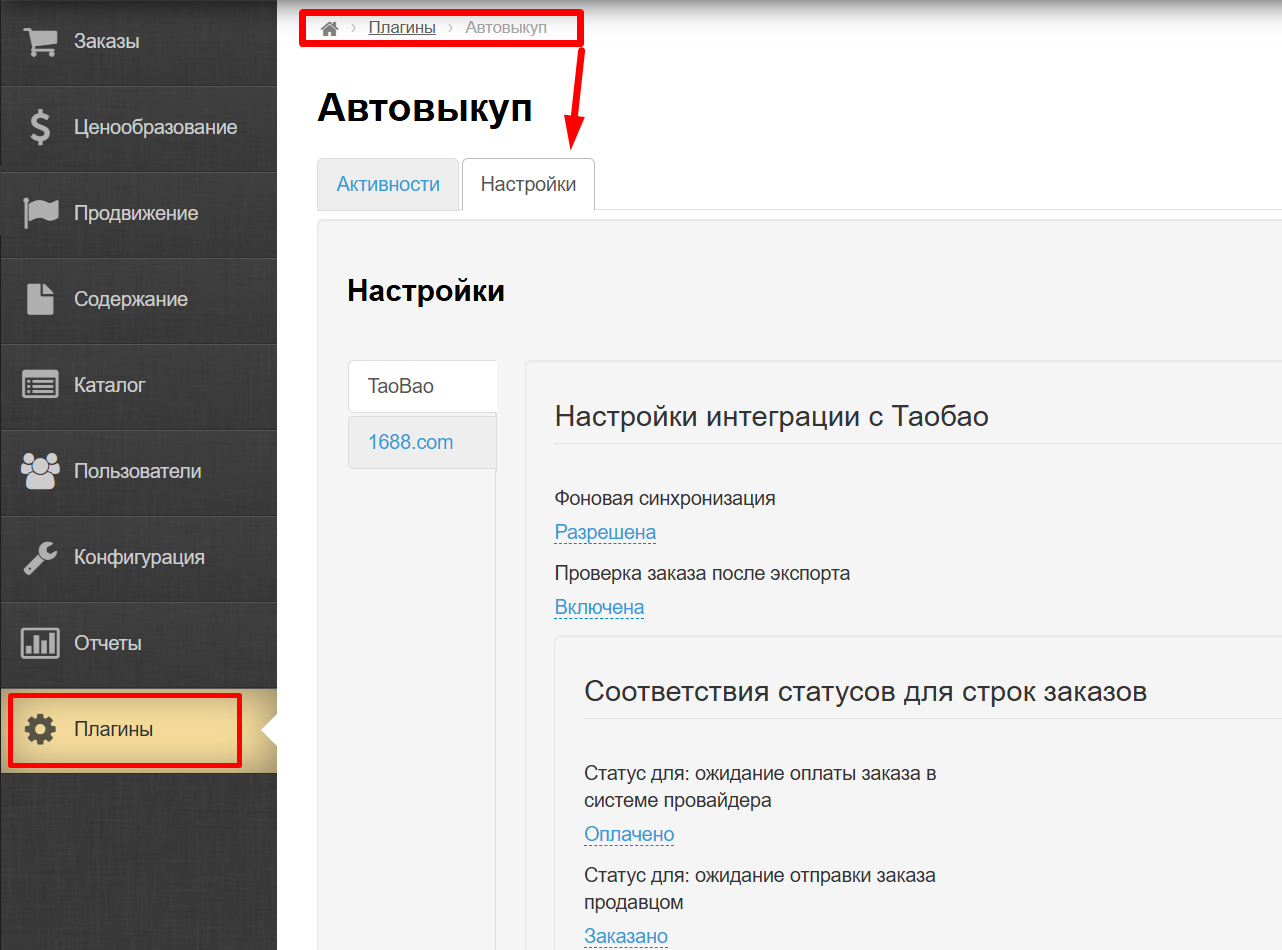This screenshot has width=1282, height=950.
Task: Go to home via breadcrumb house icon
Action: click(x=329, y=28)
